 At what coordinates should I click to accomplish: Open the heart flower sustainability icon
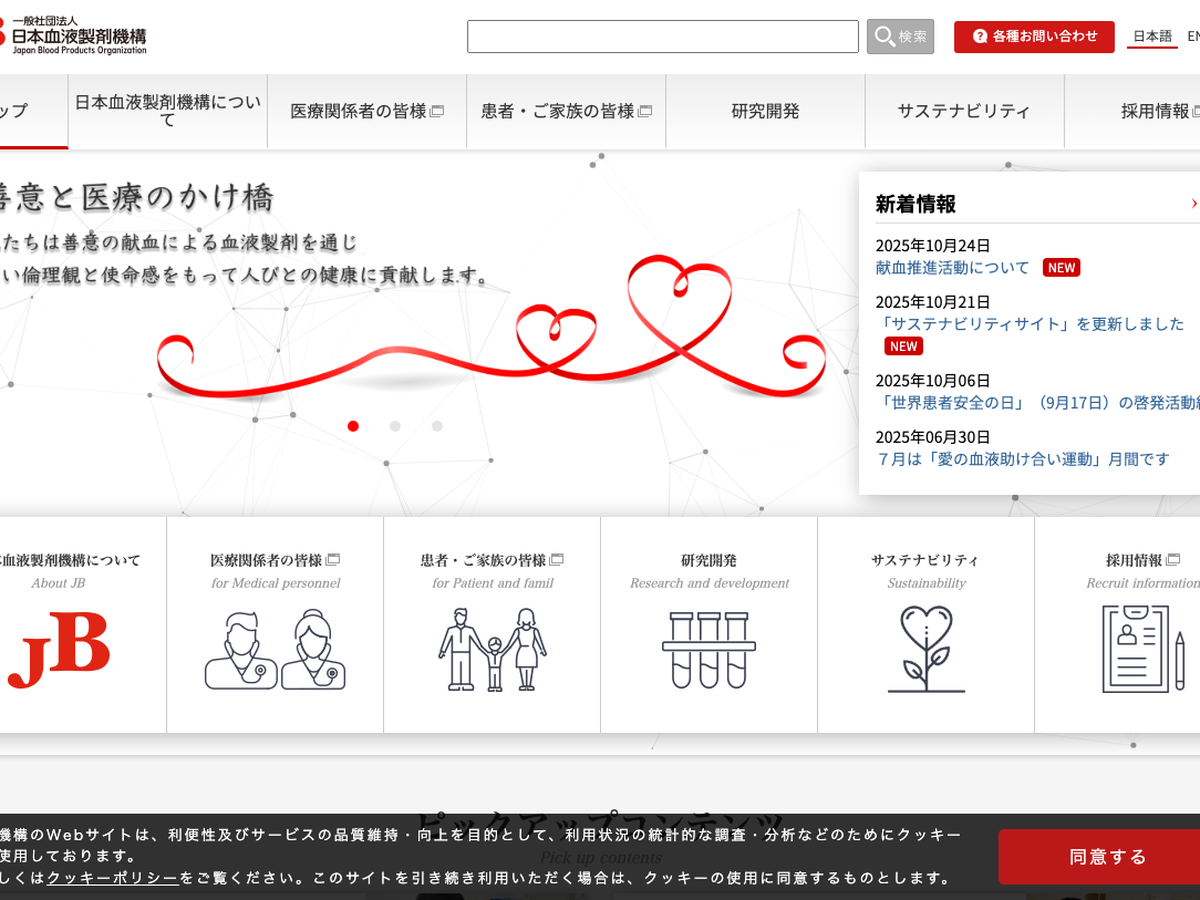(x=926, y=650)
